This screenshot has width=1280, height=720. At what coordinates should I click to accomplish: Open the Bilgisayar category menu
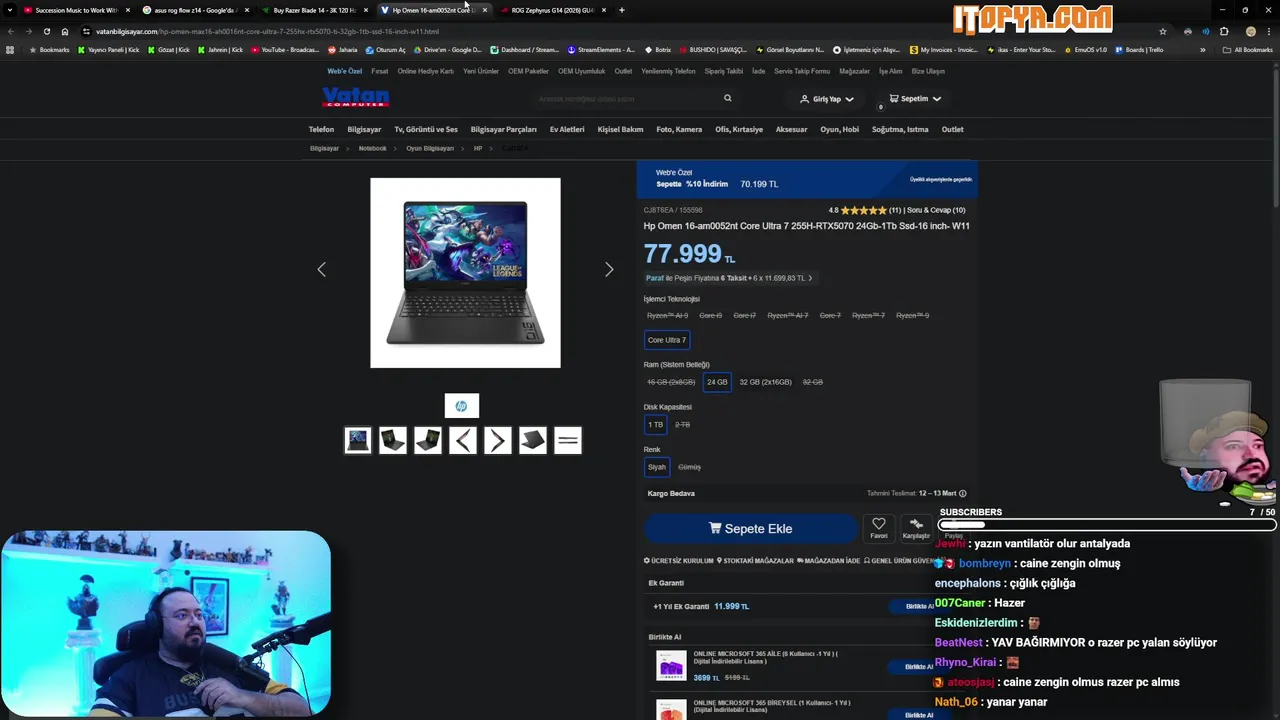pos(364,129)
